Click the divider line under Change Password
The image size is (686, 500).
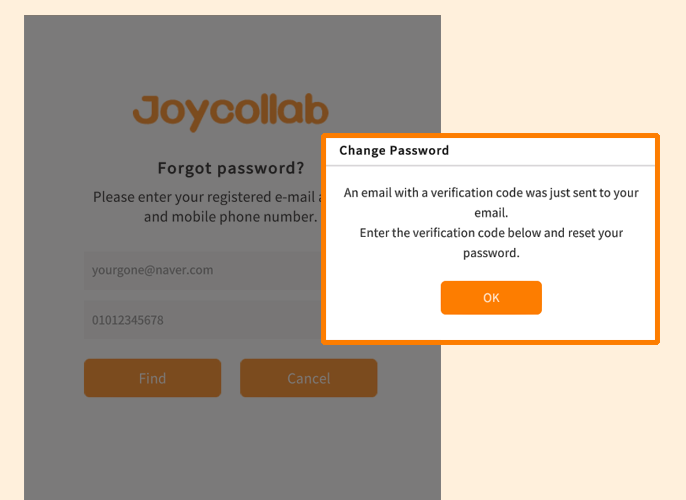pos(490,165)
